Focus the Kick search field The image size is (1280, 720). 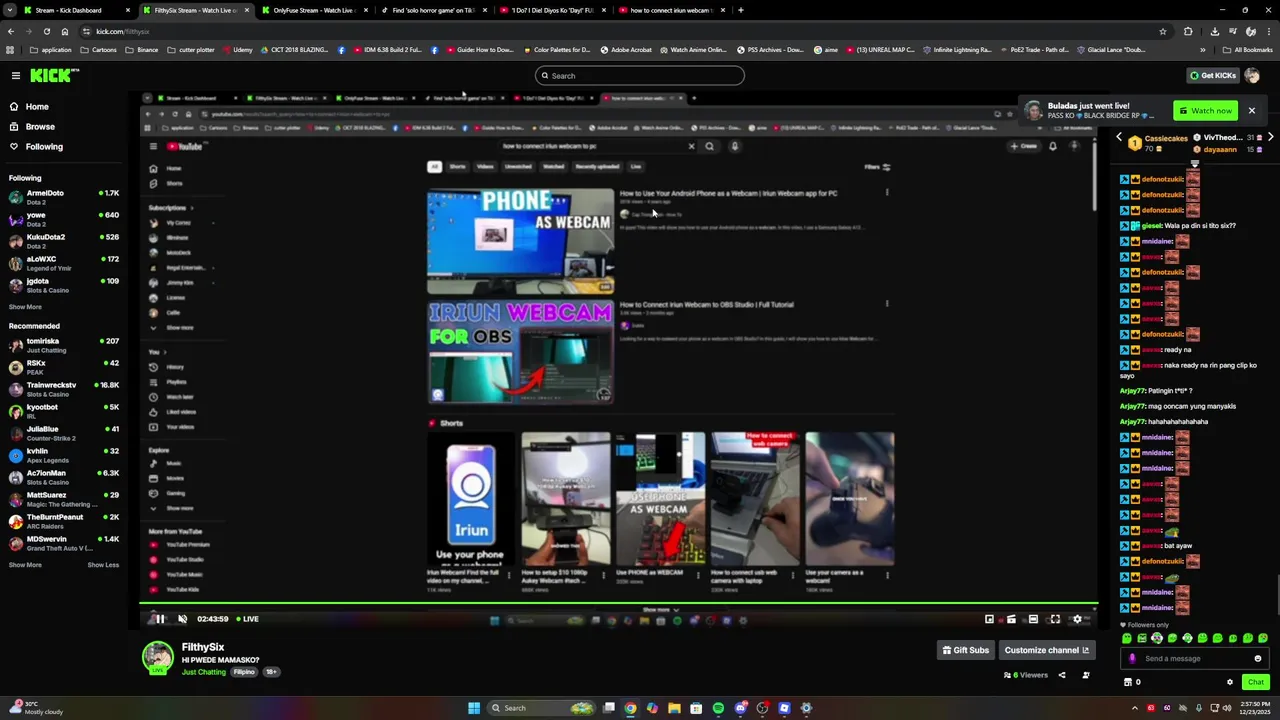point(640,76)
